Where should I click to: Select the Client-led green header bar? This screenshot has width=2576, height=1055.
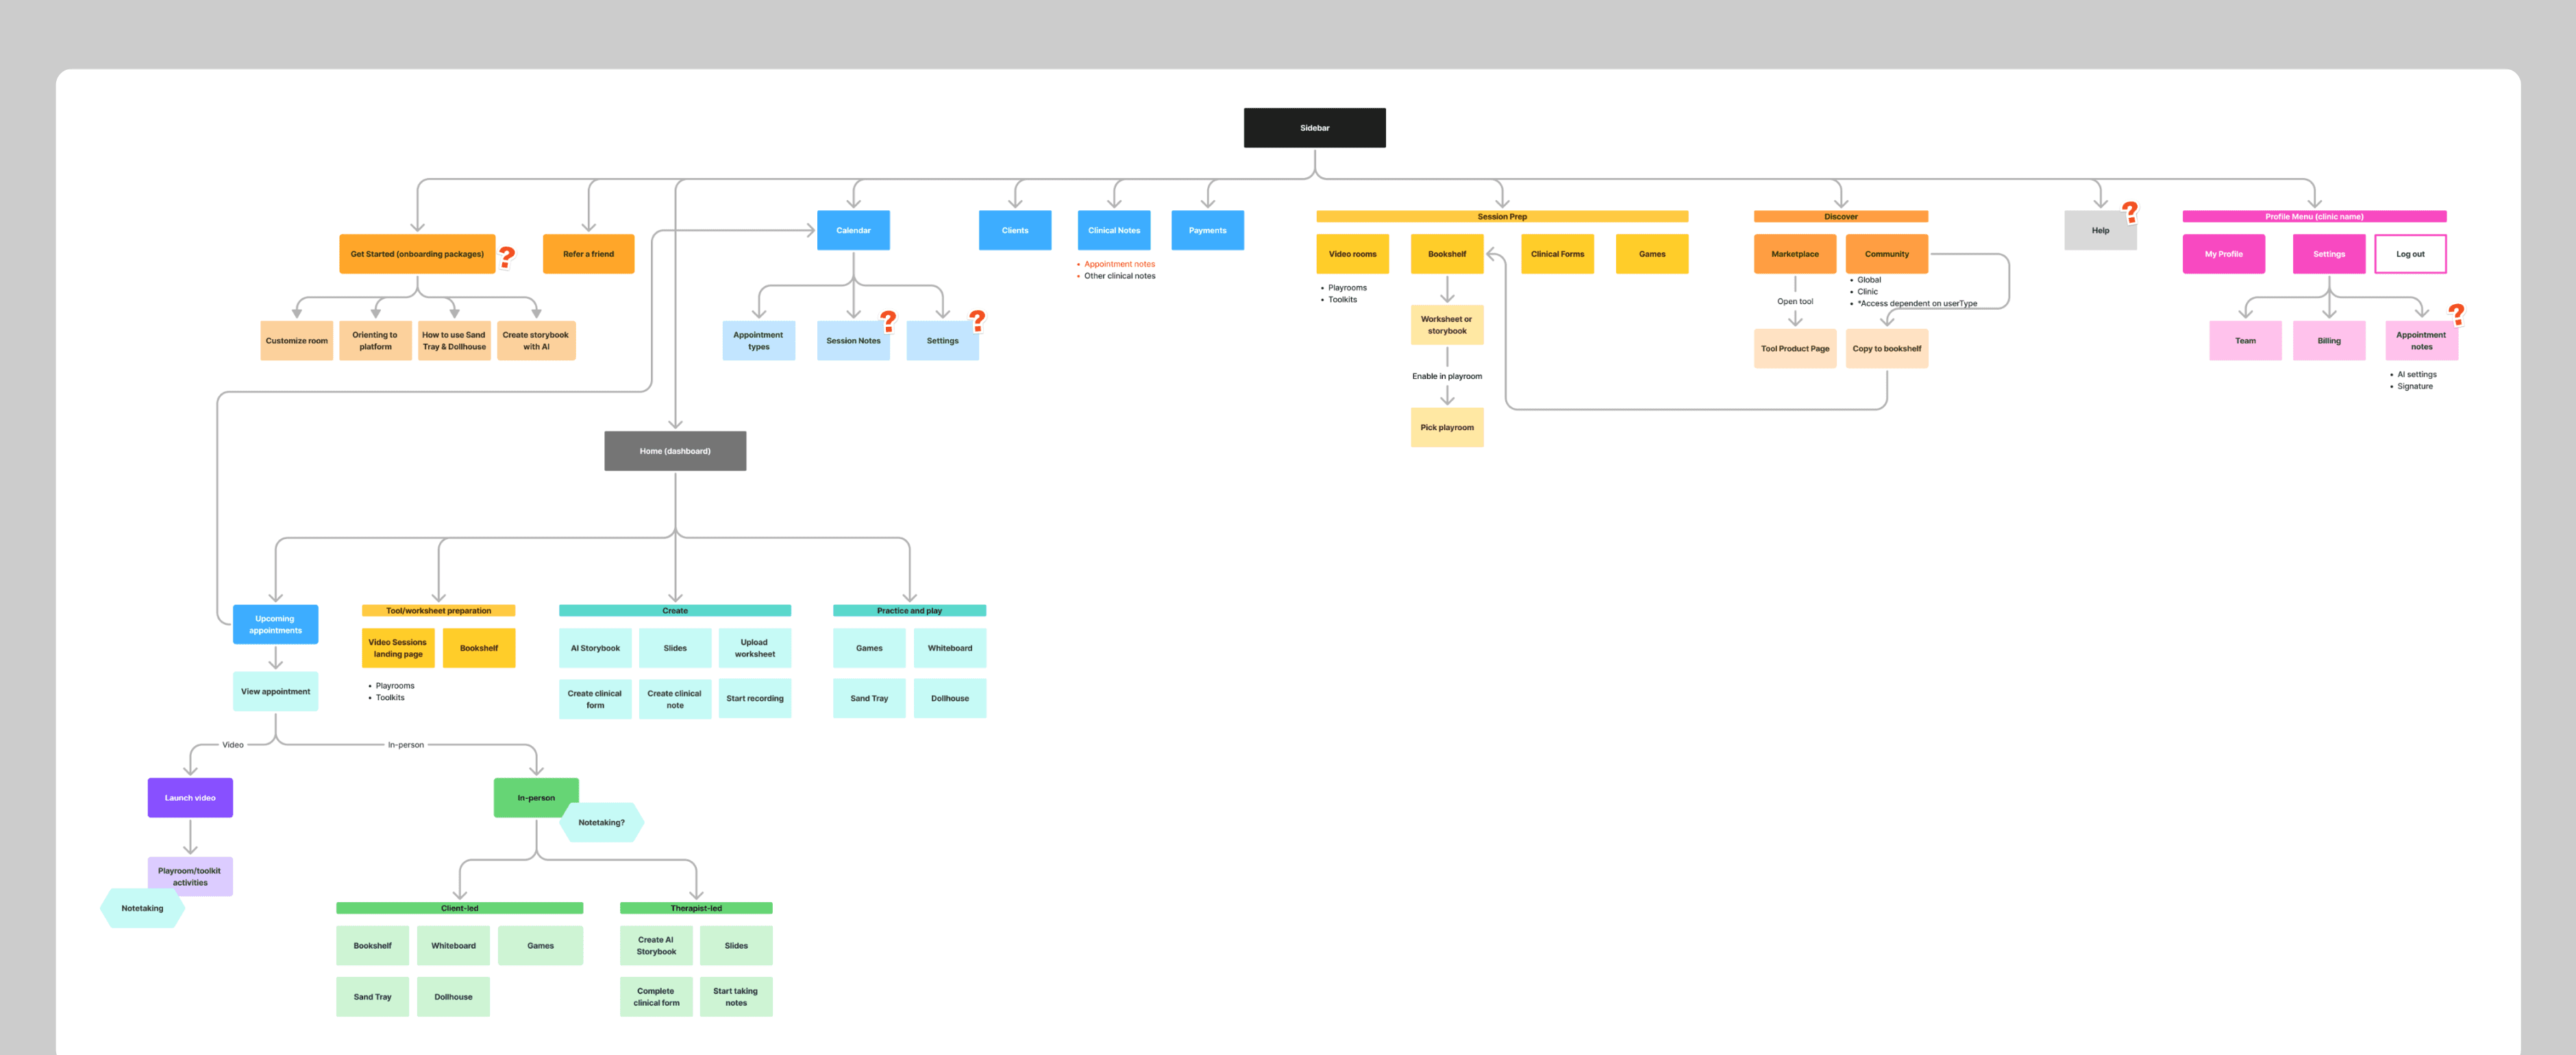coord(459,908)
